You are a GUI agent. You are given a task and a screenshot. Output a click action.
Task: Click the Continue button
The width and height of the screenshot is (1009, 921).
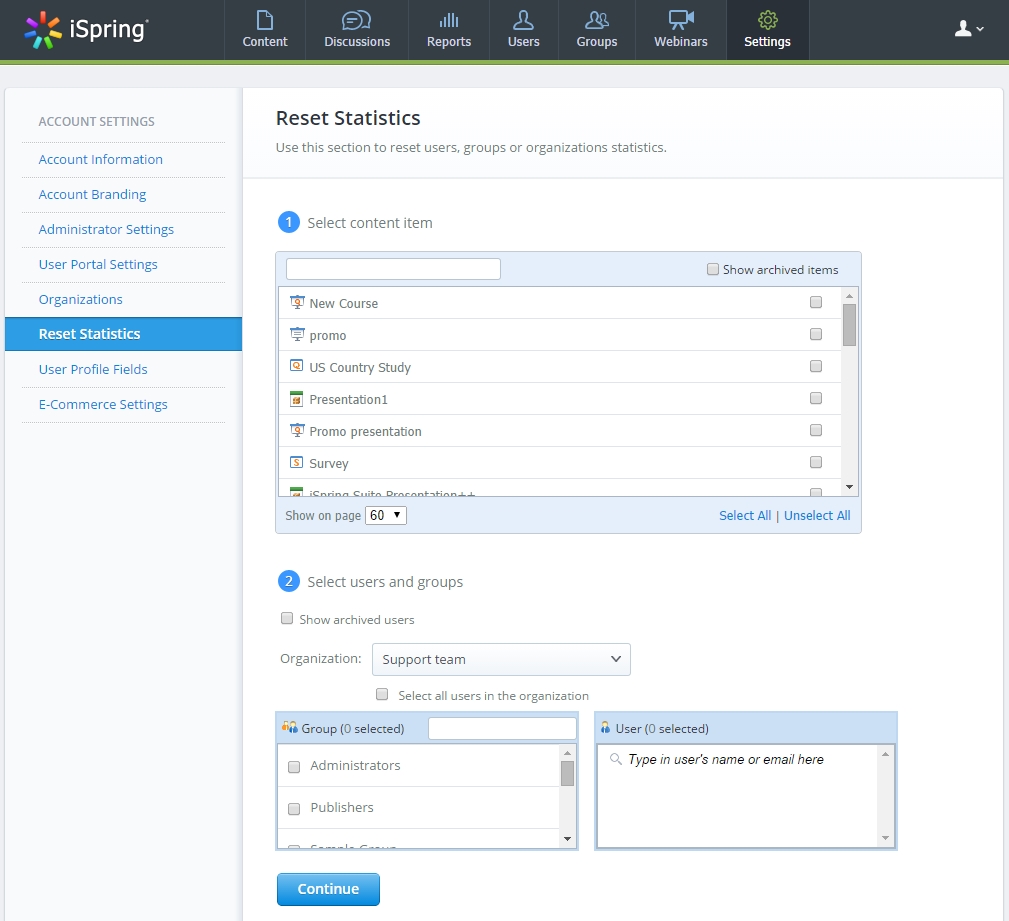pos(328,889)
